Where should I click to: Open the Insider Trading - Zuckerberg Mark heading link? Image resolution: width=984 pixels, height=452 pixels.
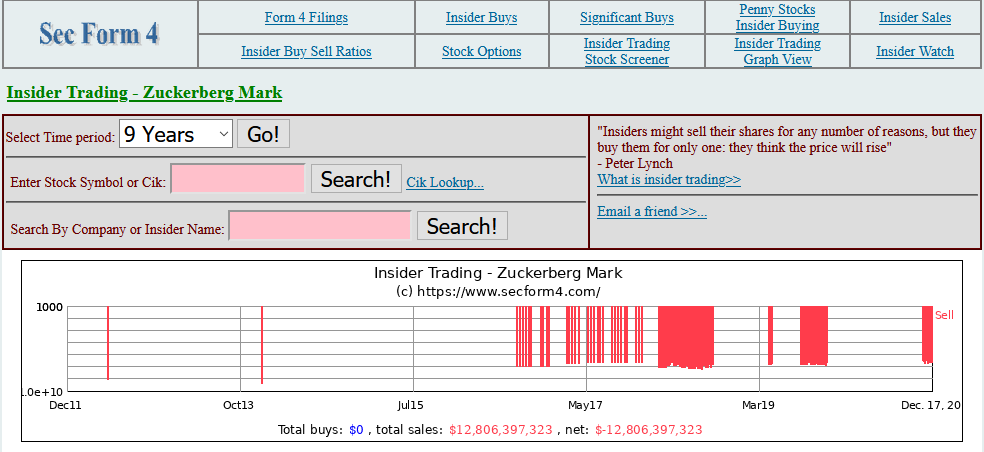[x=144, y=93]
